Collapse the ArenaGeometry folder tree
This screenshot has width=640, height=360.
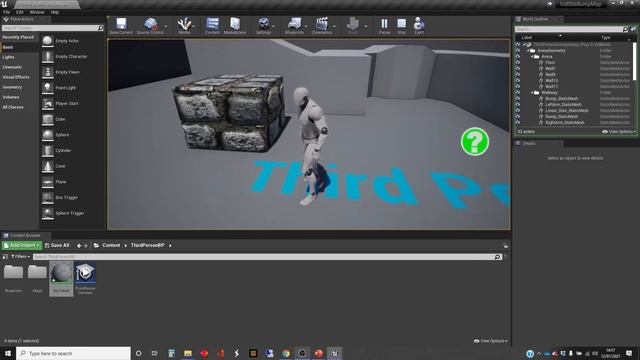click(528, 51)
